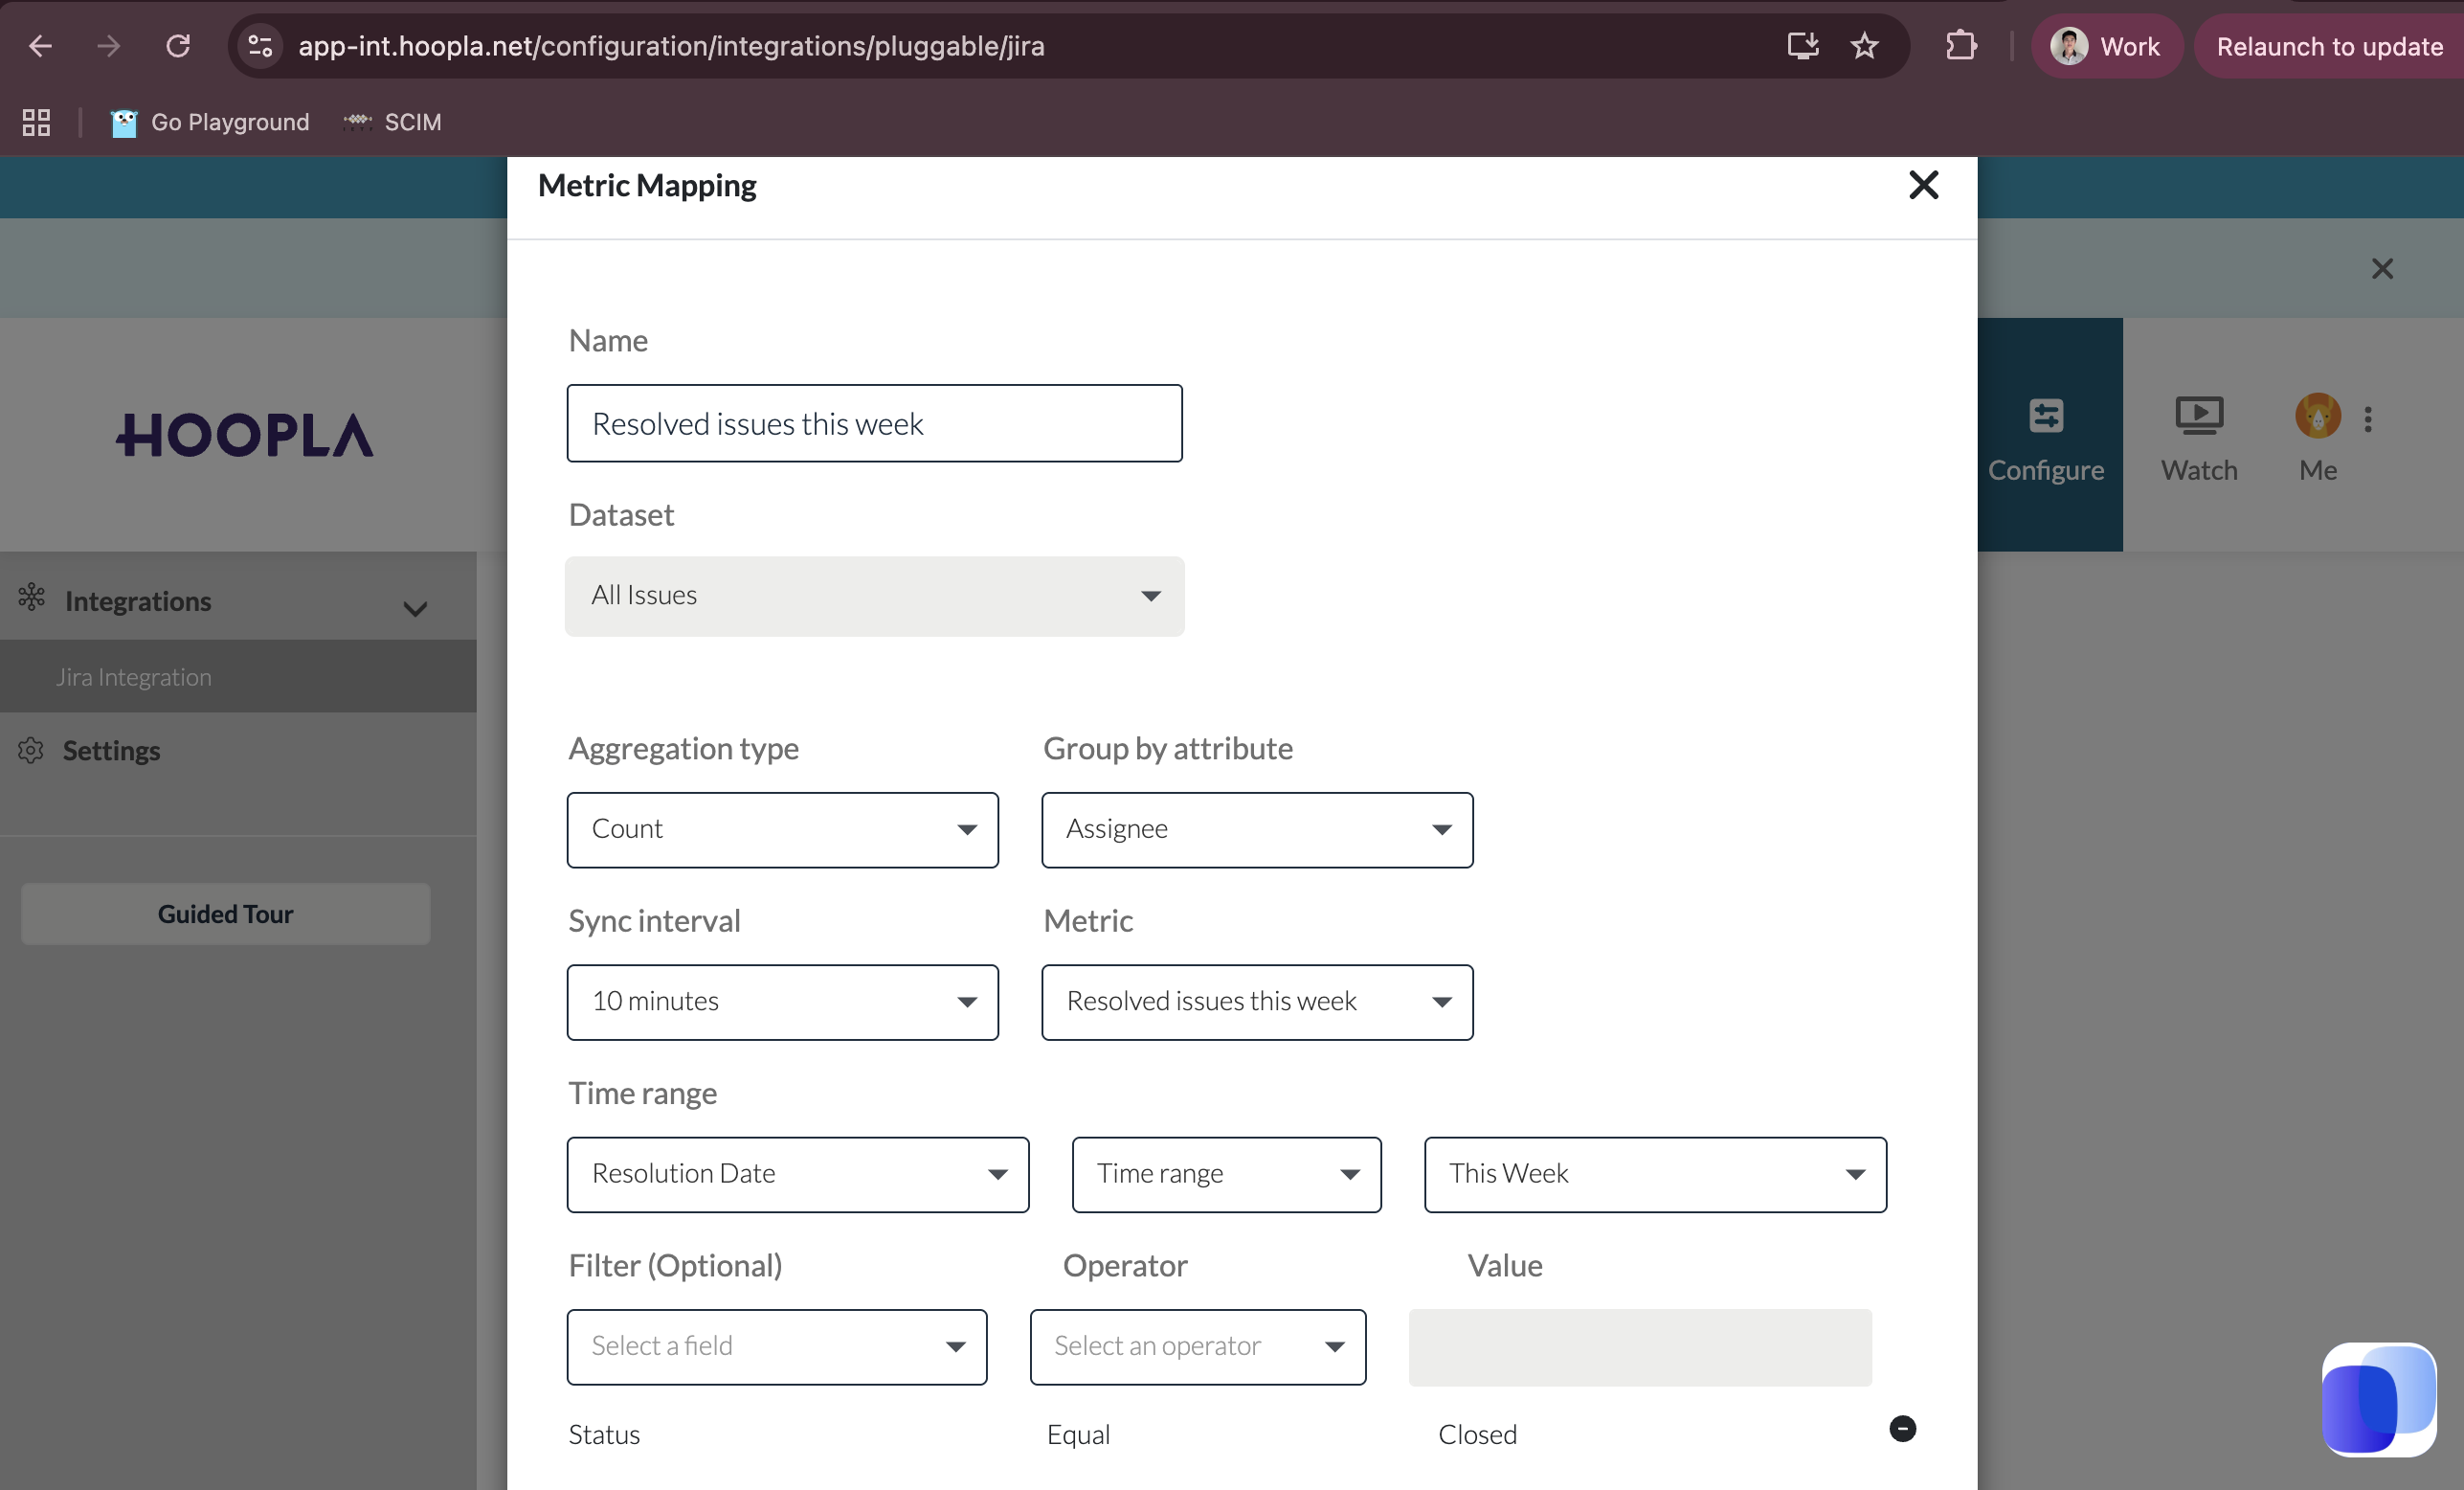Open the Dataset All Issues dropdown

874,596
